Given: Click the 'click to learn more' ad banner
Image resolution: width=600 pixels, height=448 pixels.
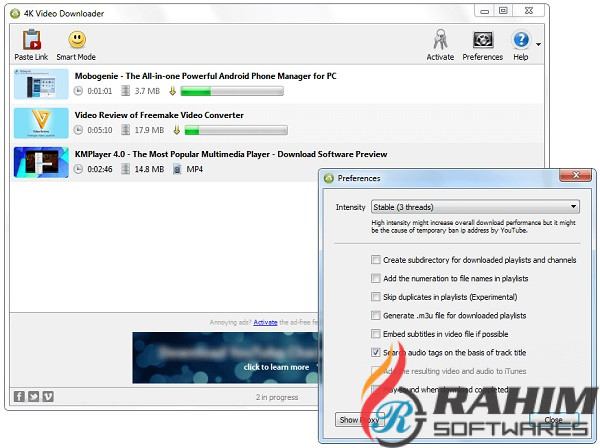Looking at the screenshot, I should [226, 357].
